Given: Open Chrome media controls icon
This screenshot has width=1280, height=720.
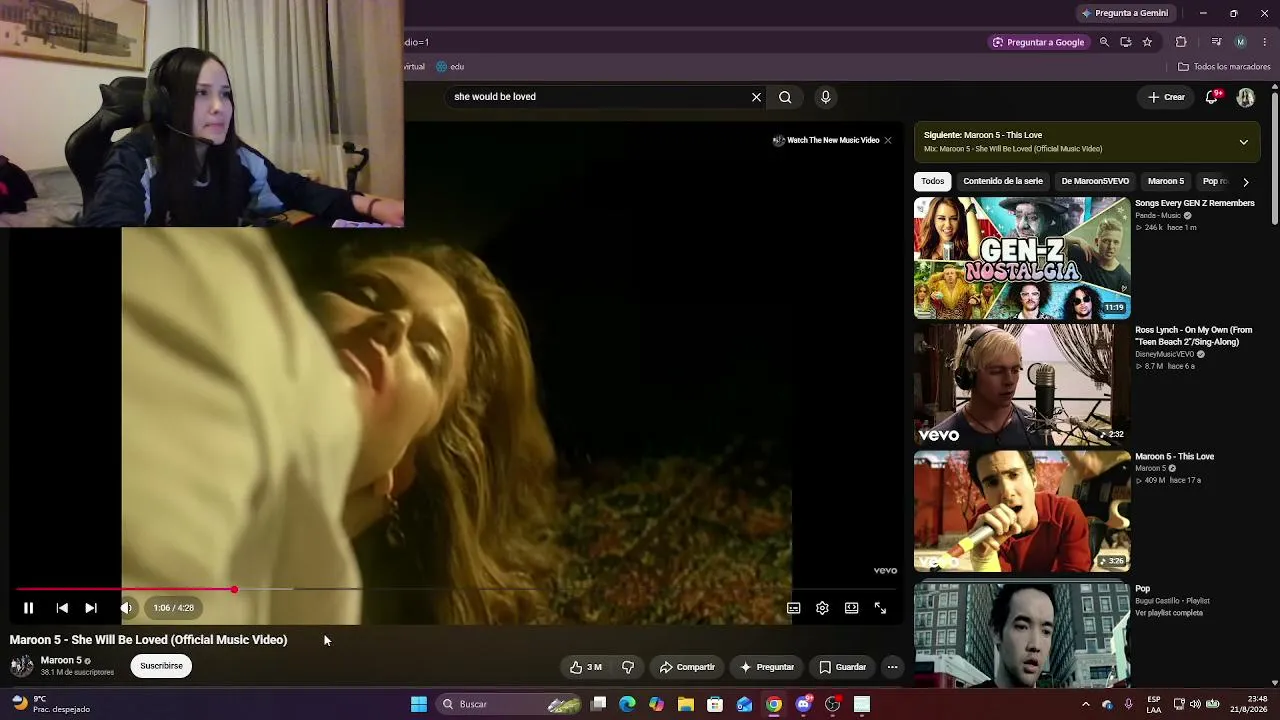Looking at the screenshot, I should click(x=1216, y=42).
